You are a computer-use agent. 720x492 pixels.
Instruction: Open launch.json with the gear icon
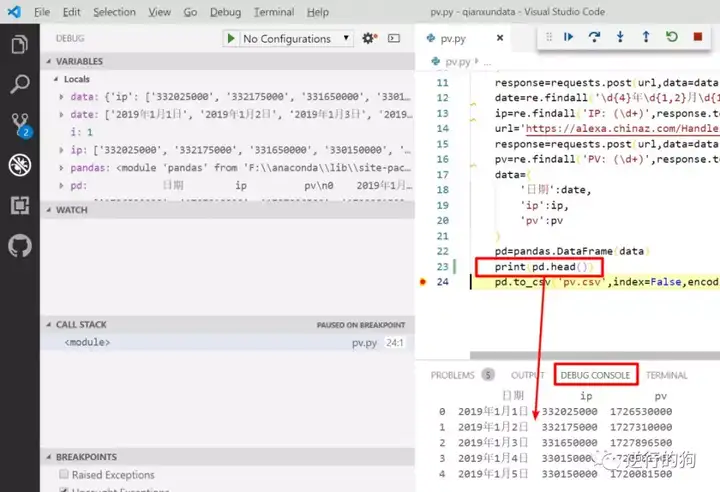[x=369, y=38]
